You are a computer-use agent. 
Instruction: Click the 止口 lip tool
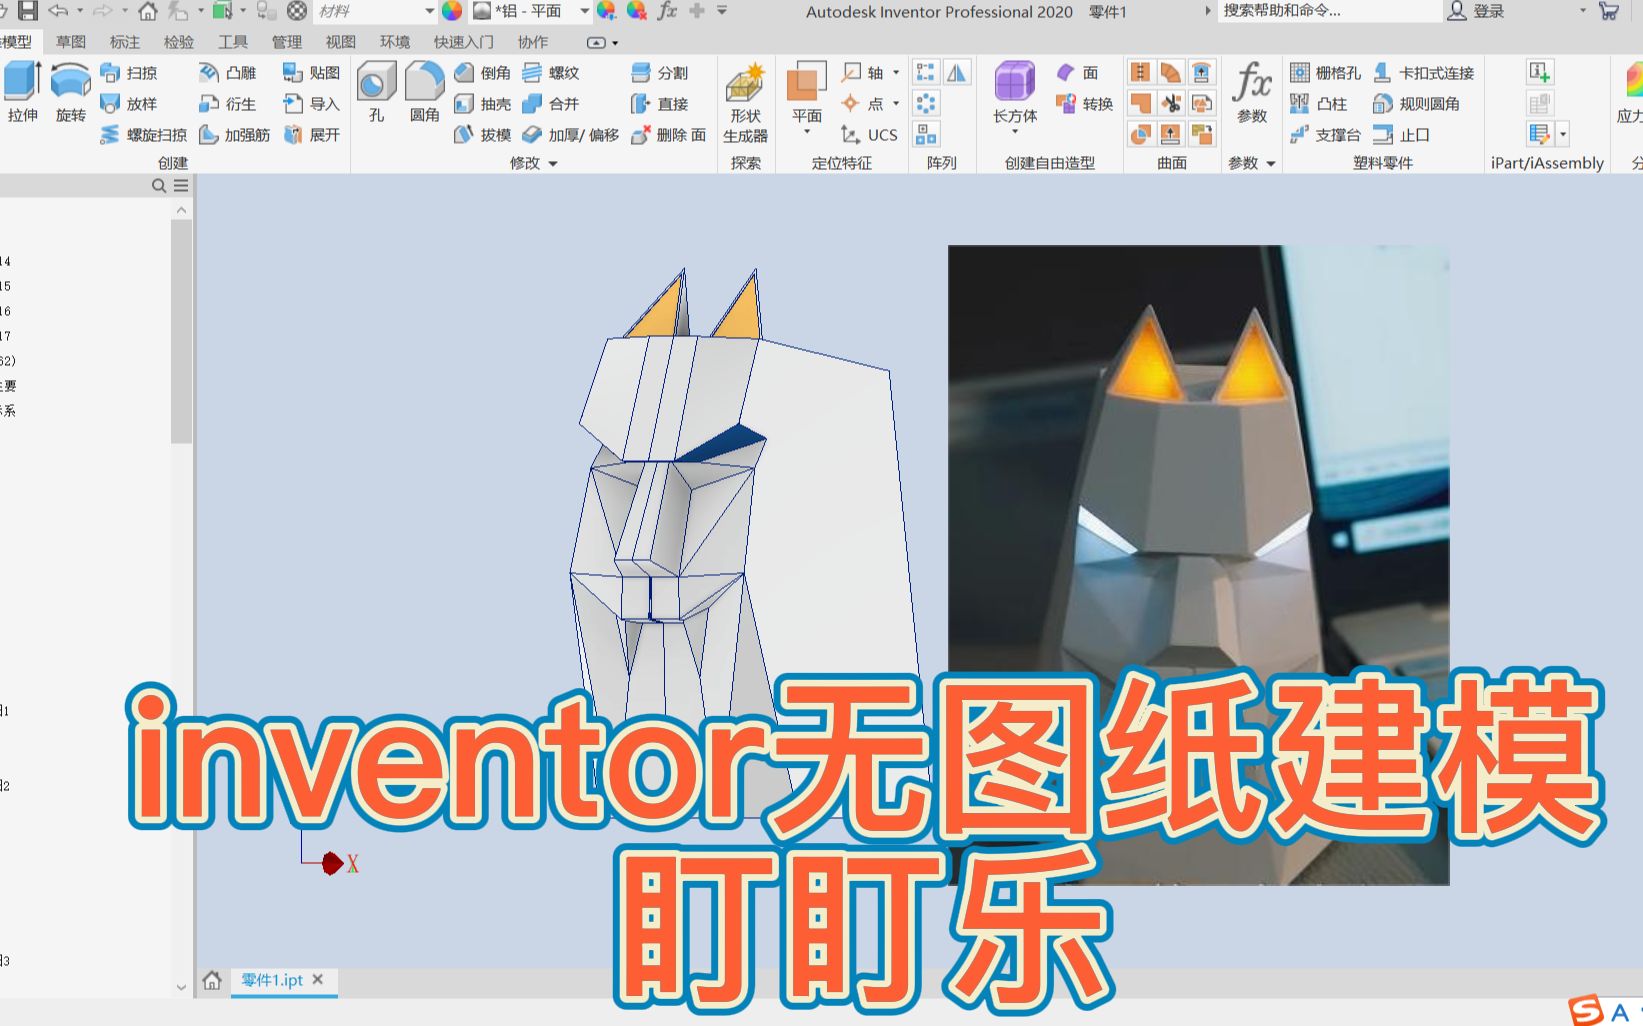point(1402,135)
